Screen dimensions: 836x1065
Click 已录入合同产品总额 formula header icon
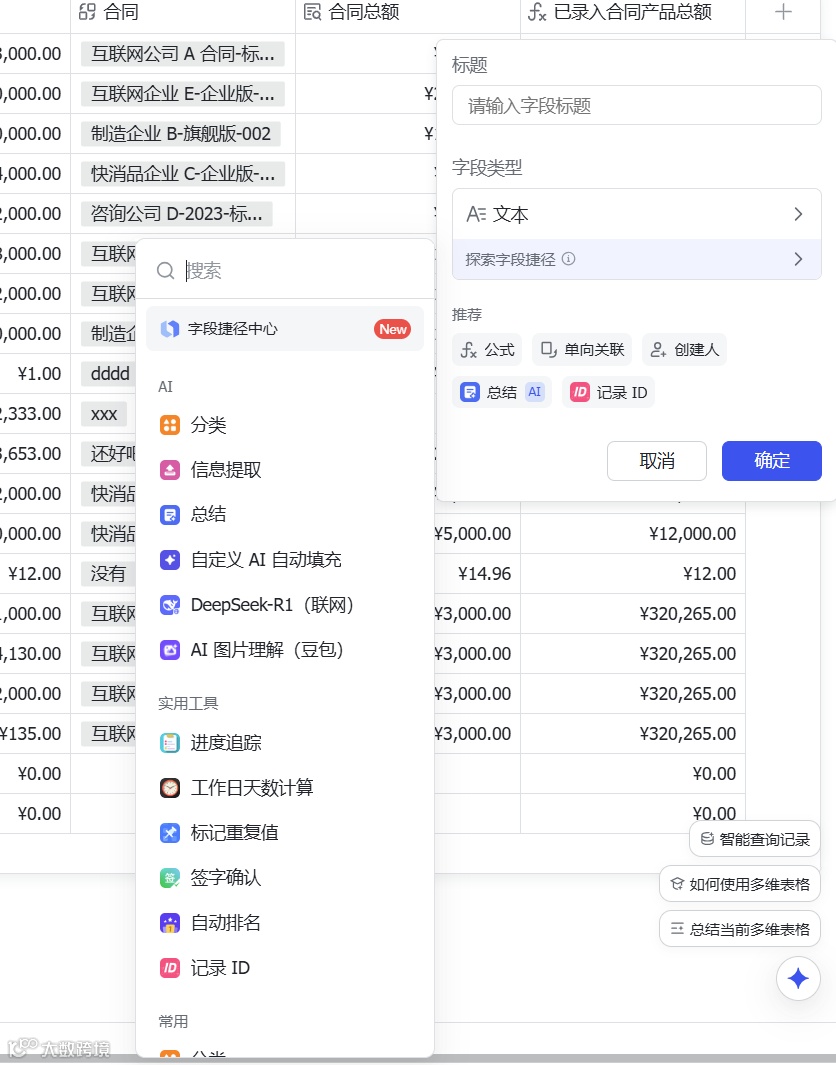(537, 12)
